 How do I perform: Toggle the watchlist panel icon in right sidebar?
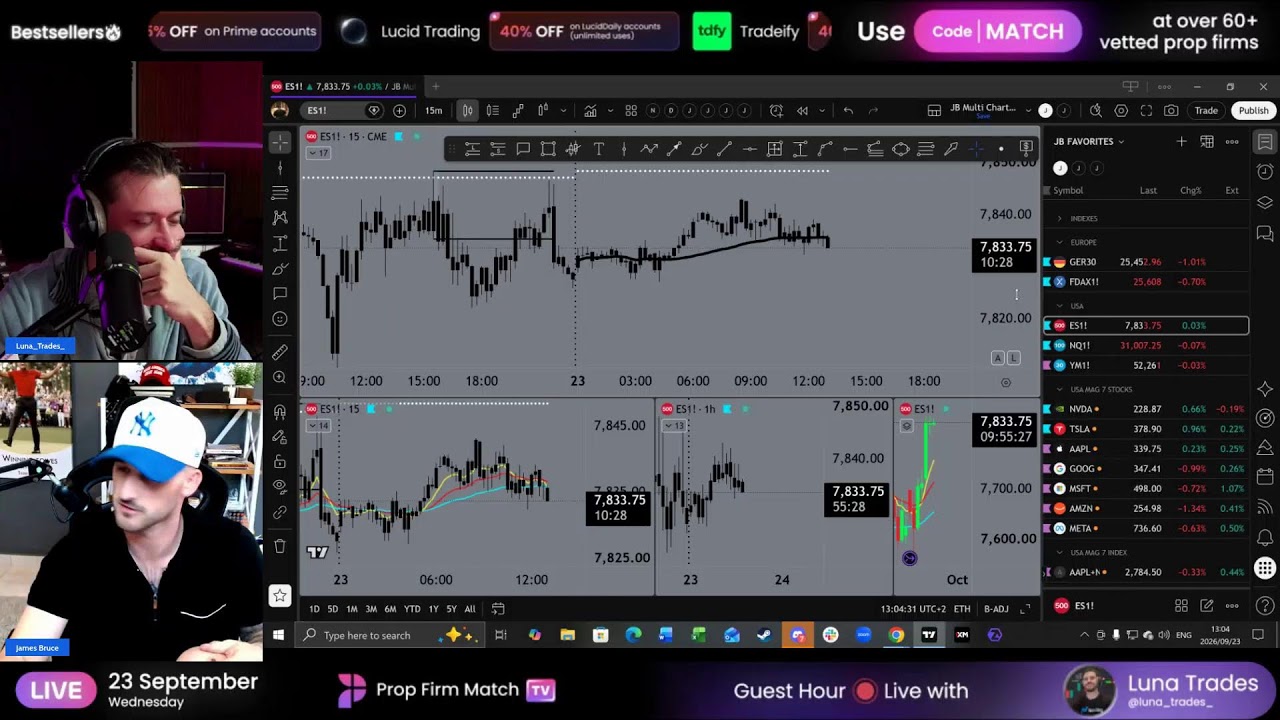pyautogui.click(x=1265, y=141)
